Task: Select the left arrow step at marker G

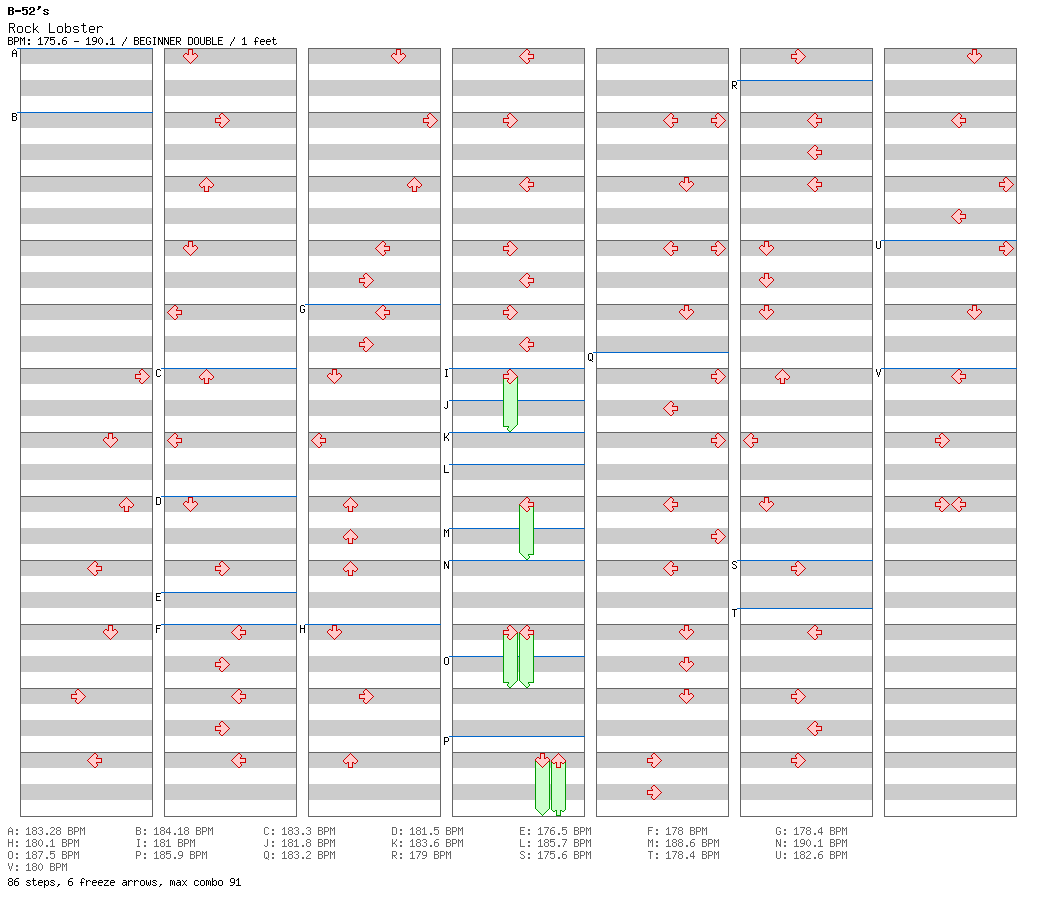Action: pos(383,312)
